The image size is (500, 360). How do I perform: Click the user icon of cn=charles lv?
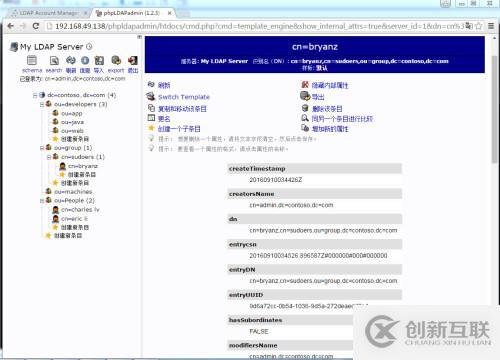coord(56,210)
